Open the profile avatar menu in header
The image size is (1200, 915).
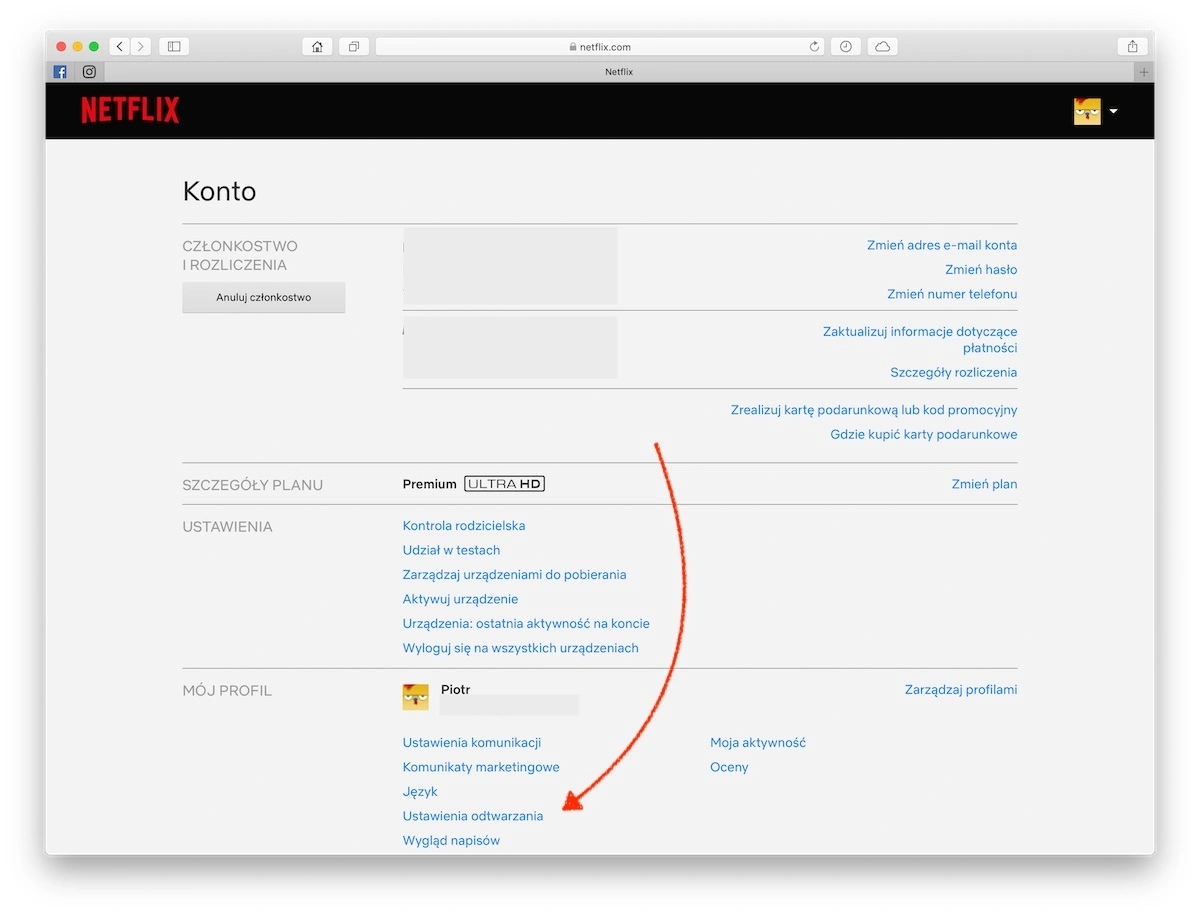1095,111
